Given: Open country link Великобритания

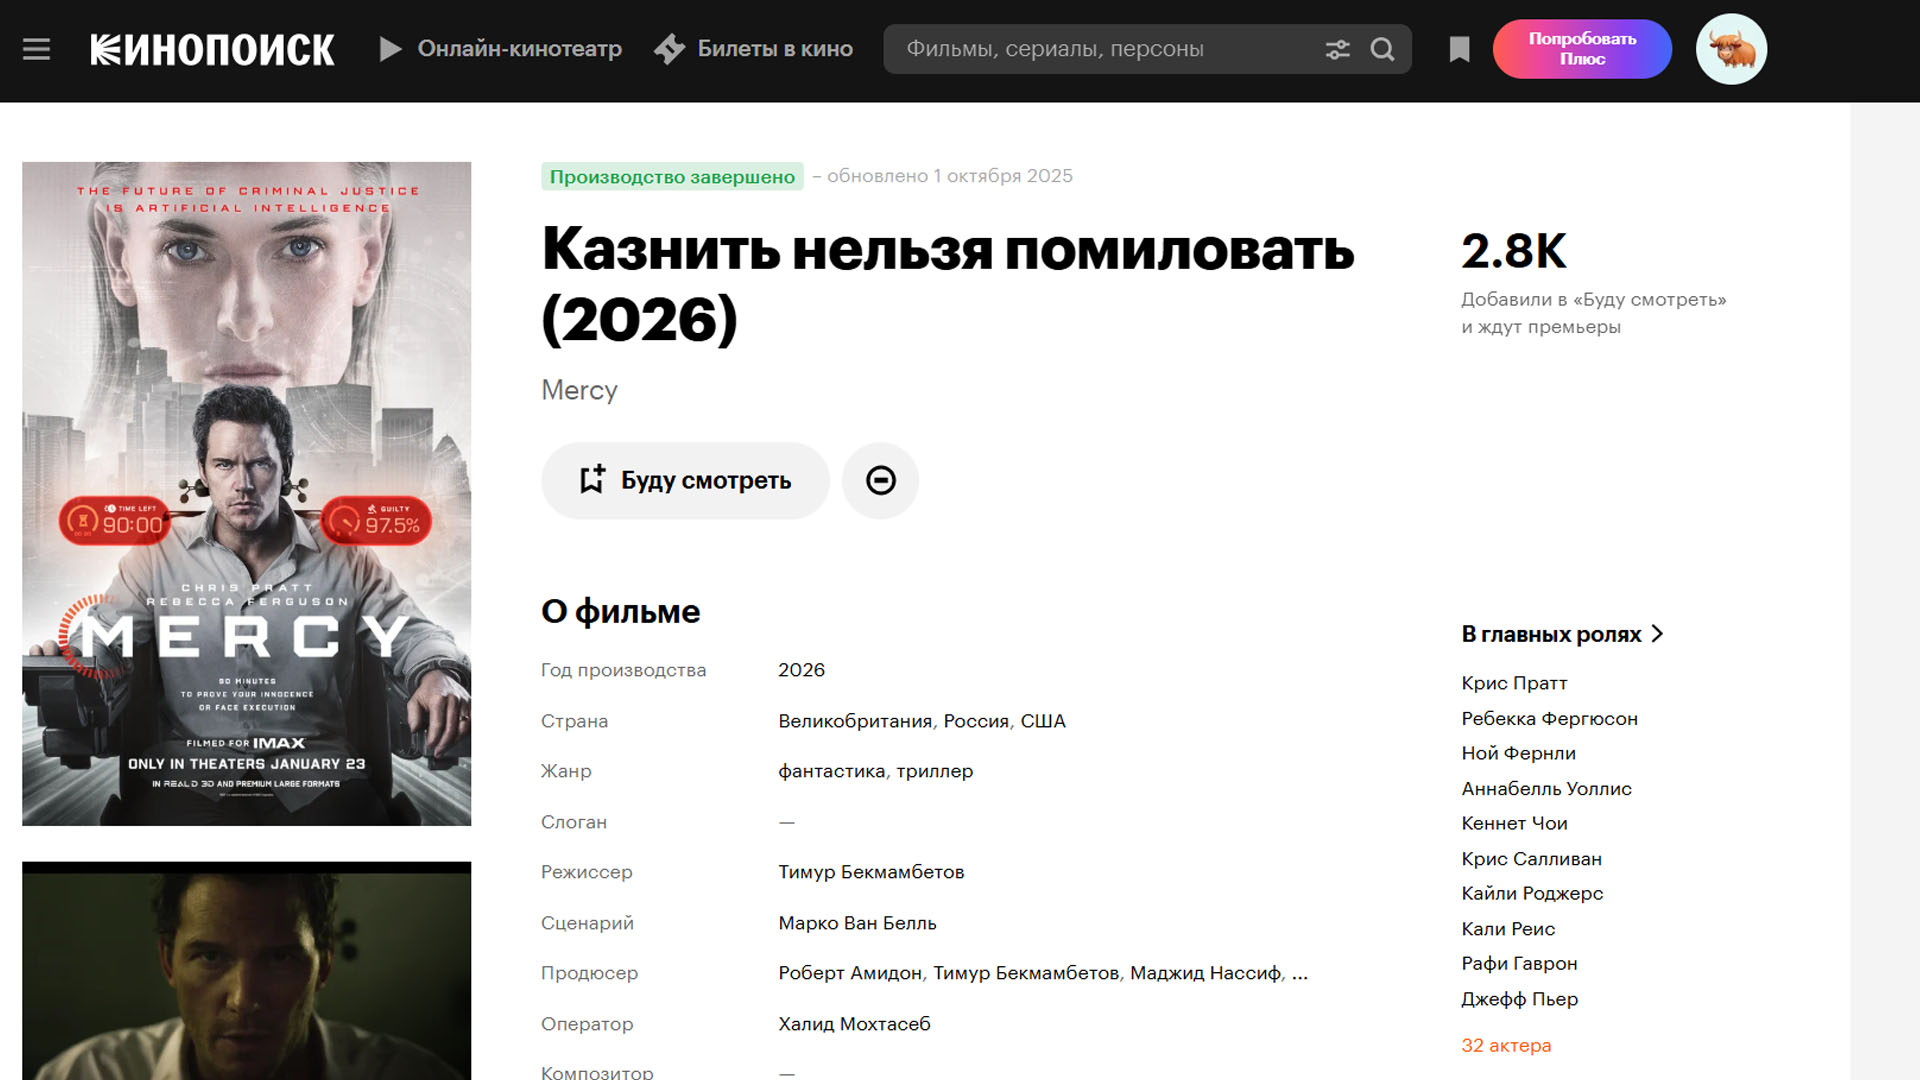Looking at the screenshot, I should tap(855, 721).
